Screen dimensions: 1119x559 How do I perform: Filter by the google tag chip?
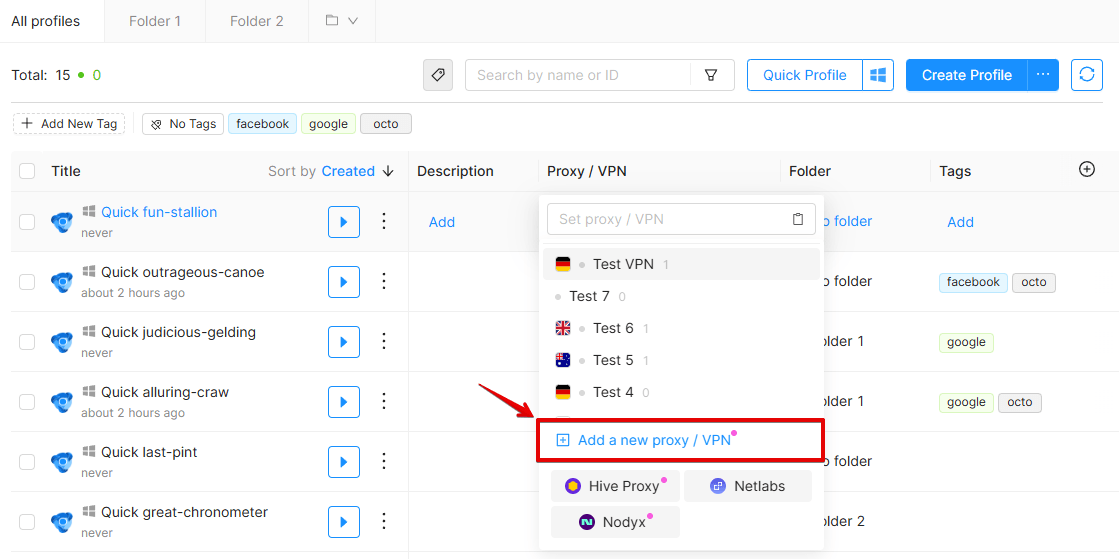pos(328,124)
